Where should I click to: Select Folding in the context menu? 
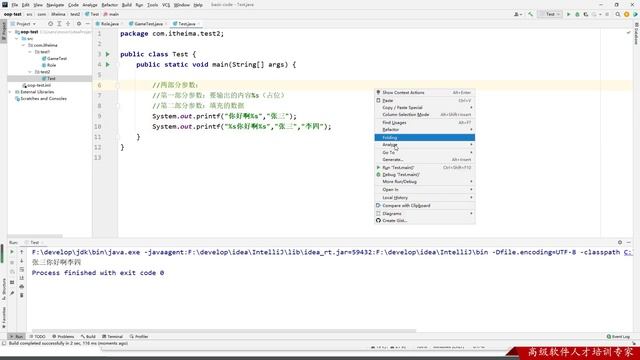(424, 138)
